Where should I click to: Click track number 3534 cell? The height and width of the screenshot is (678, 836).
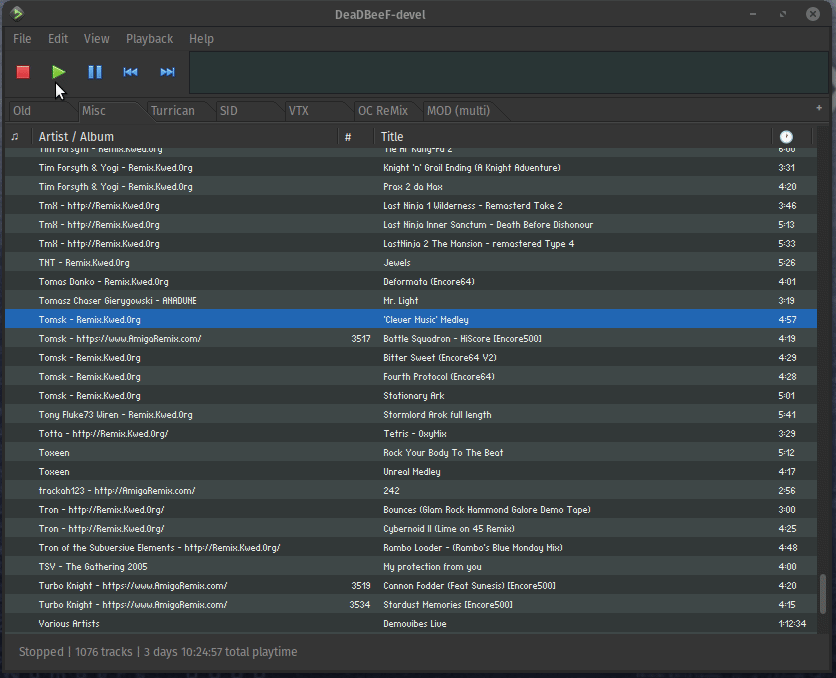[x=360, y=604]
